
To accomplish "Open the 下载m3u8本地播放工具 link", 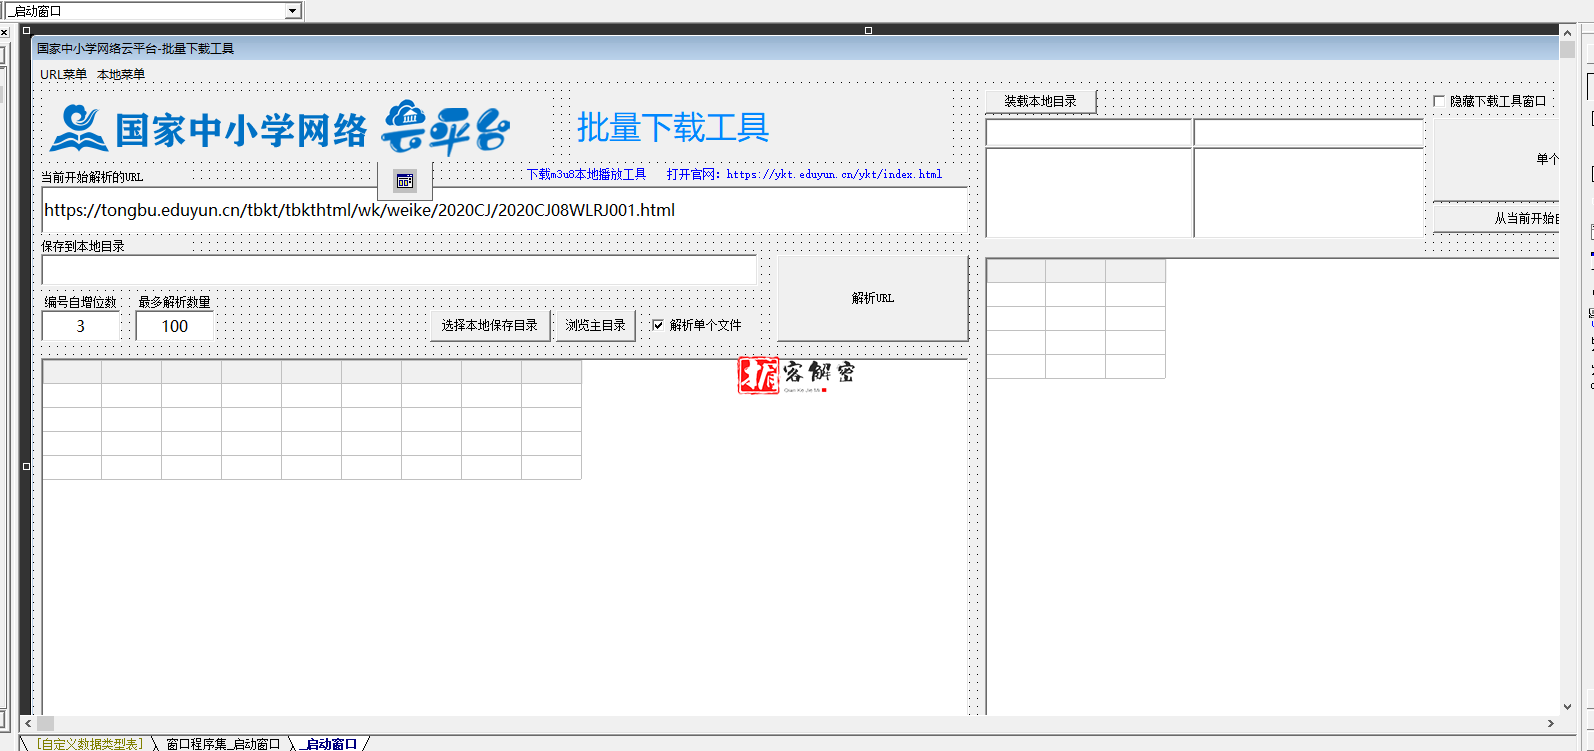I will (x=587, y=174).
